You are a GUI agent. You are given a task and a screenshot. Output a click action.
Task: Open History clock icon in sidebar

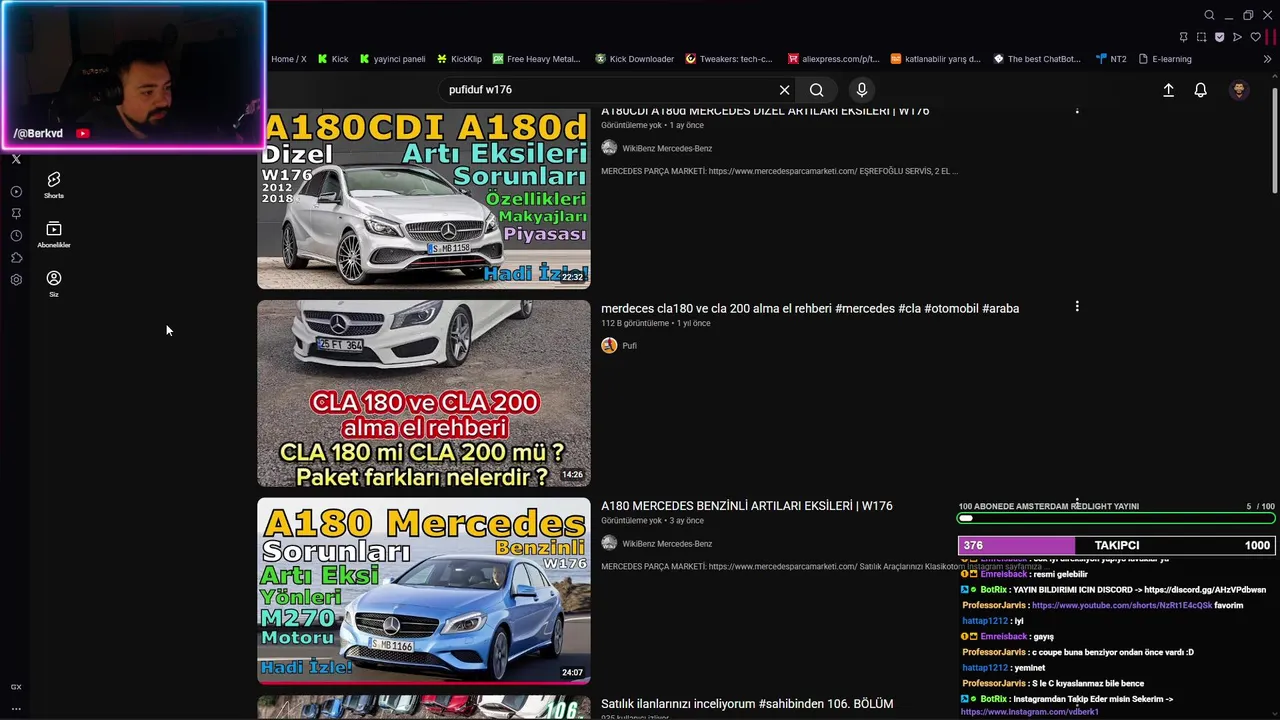(x=16, y=236)
